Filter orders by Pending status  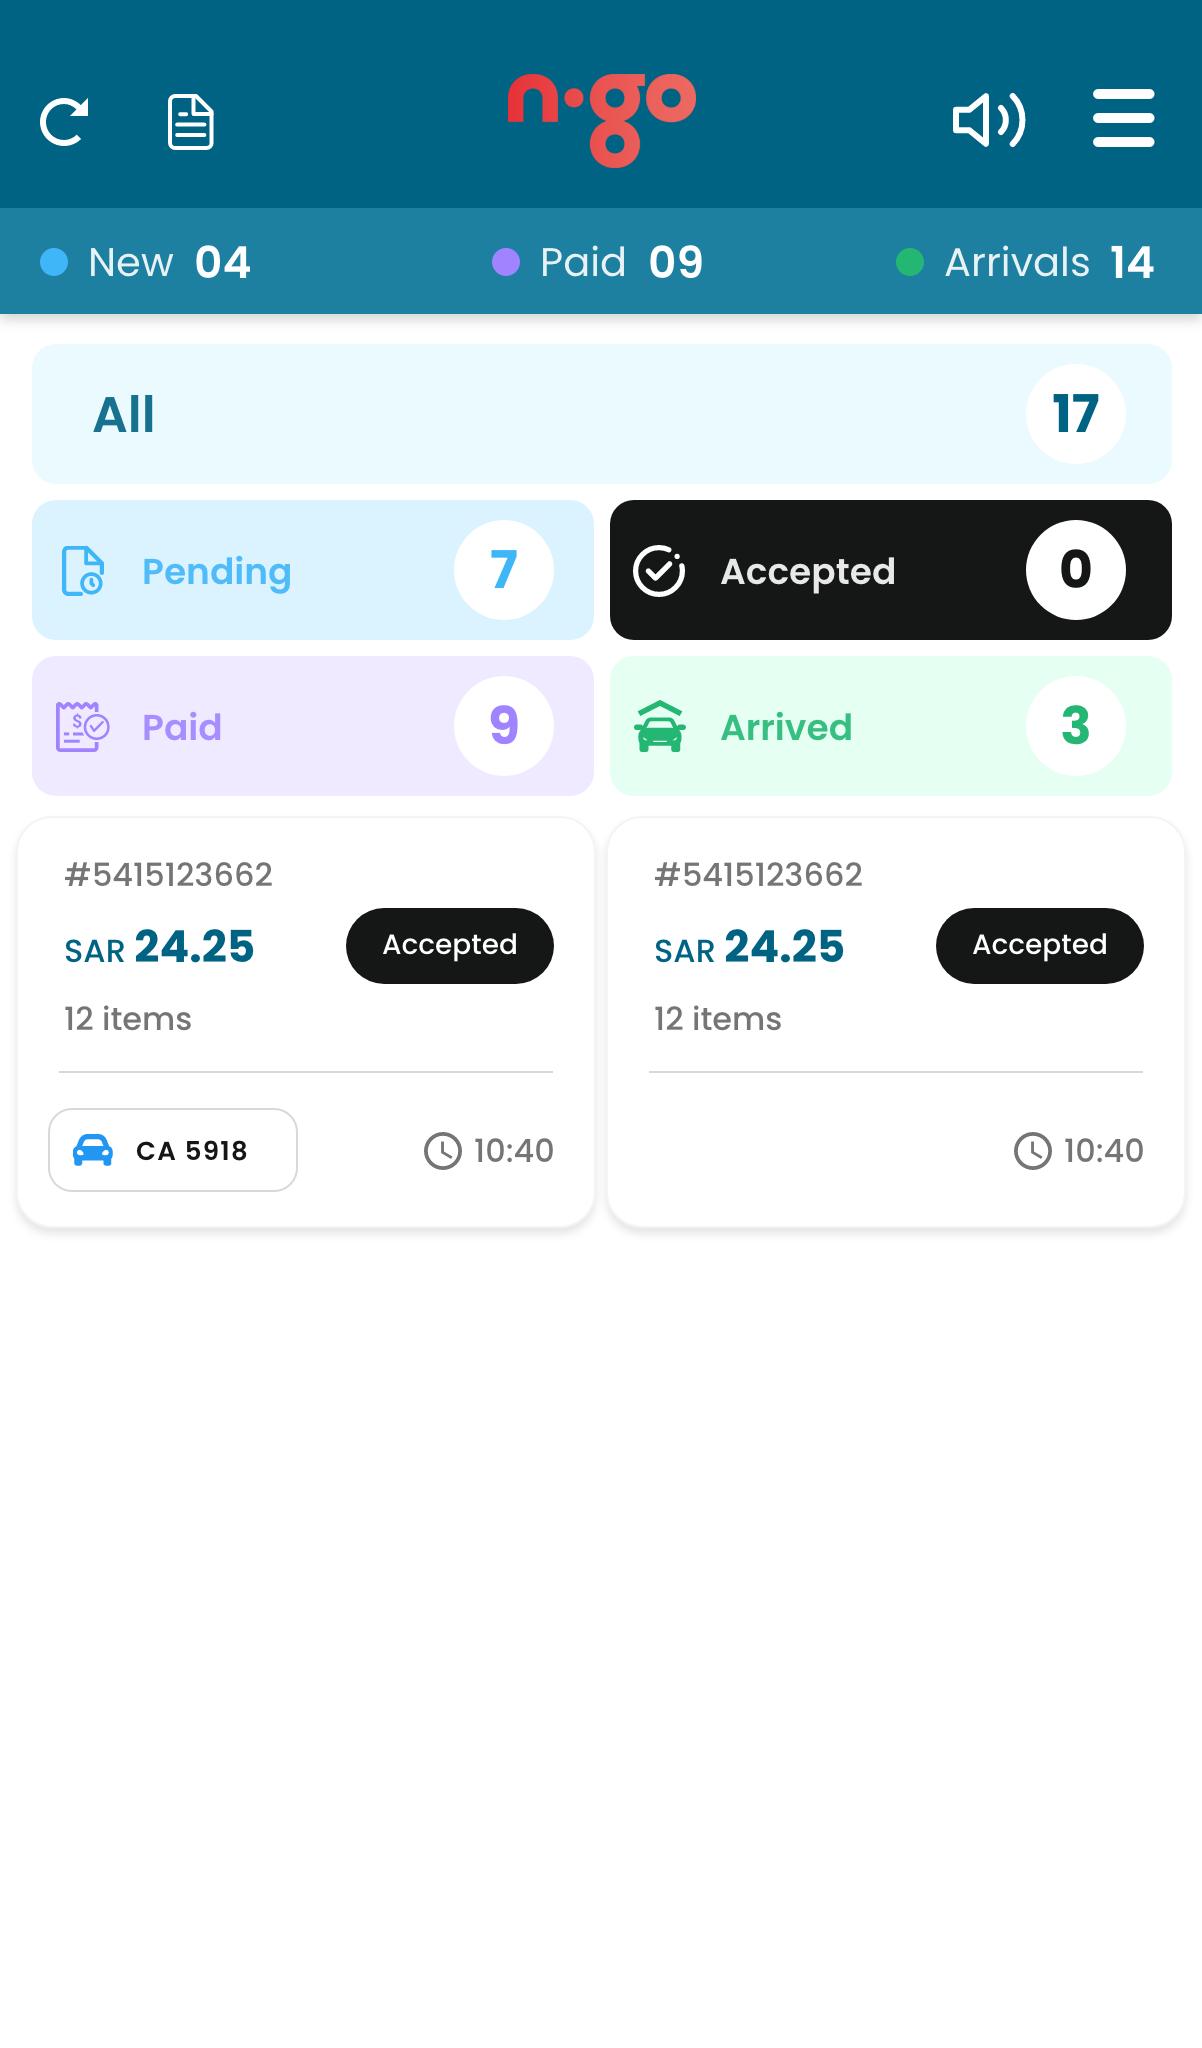[x=312, y=570]
